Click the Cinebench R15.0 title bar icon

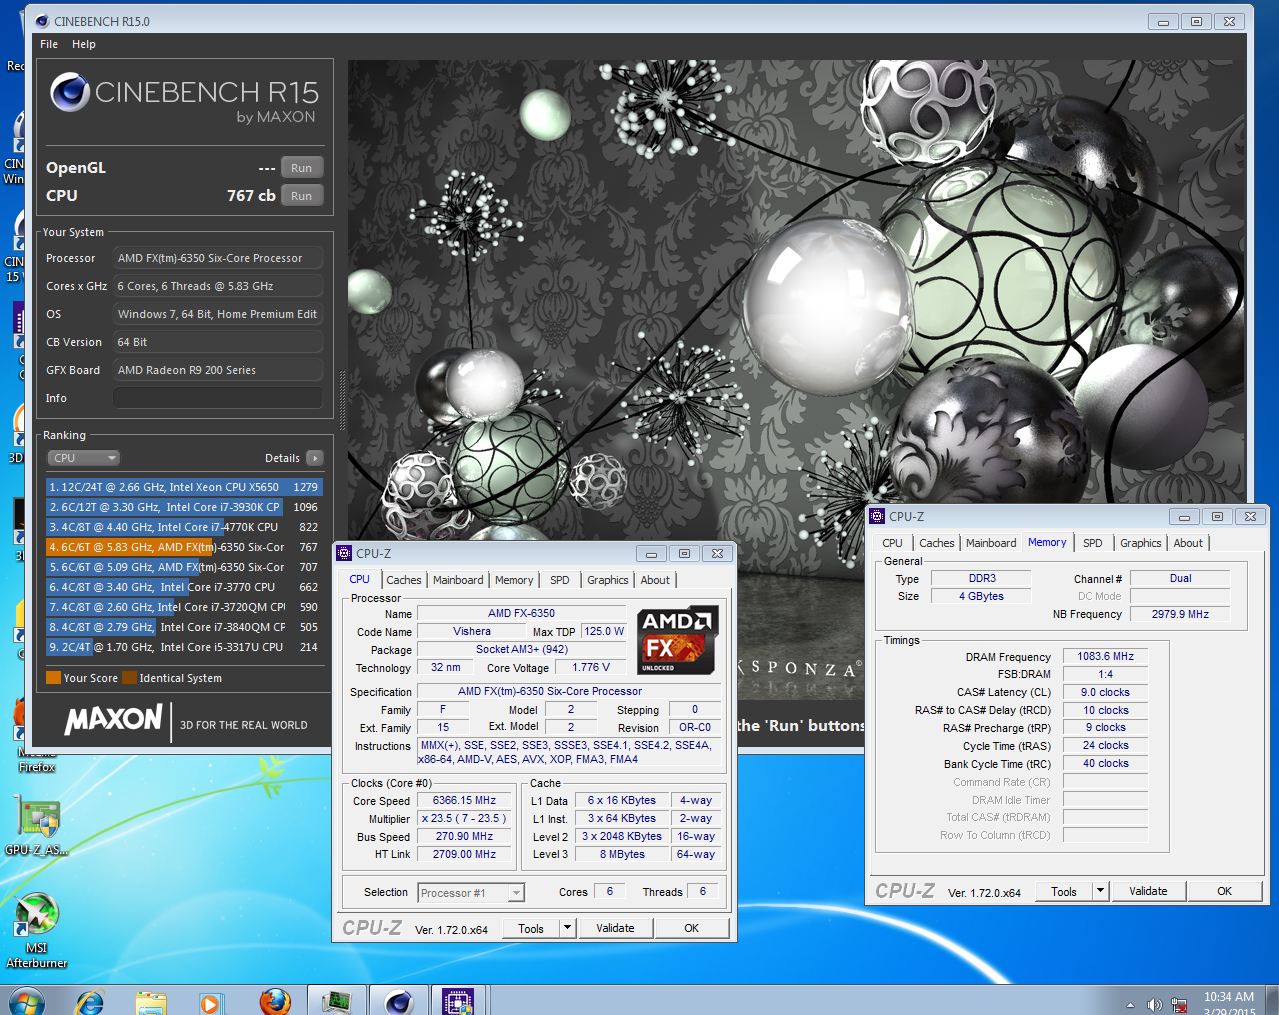point(41,21)
